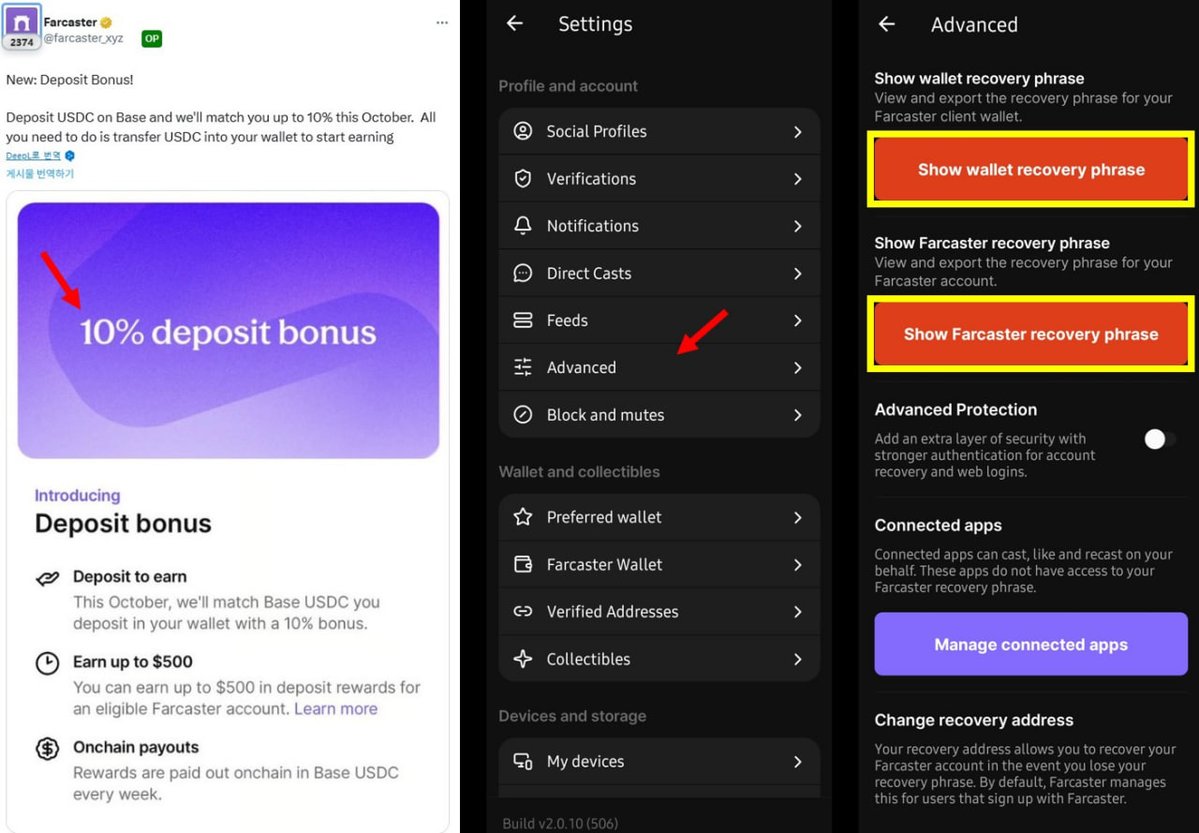Image resolution: width=1199 pixels, height=833 pixels.
Task: Click the Connected apps heading
Action: [x=938, y=526]
